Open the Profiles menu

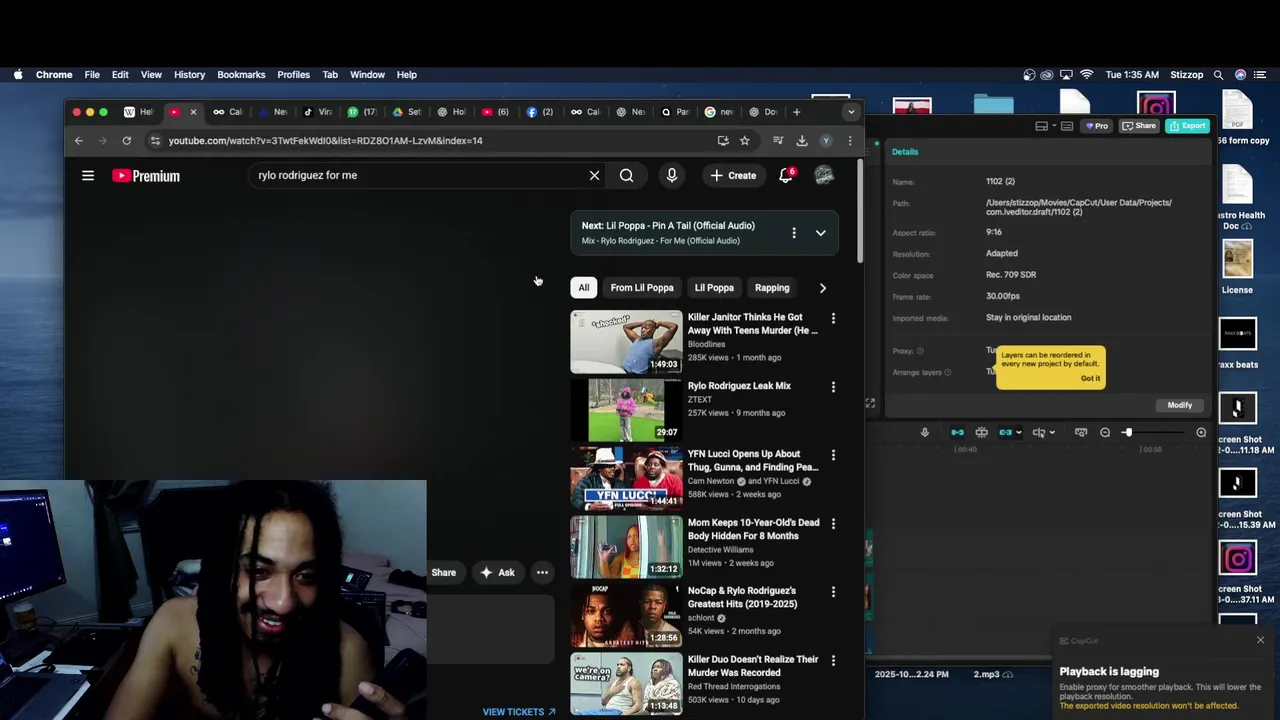tap(293, 75)
